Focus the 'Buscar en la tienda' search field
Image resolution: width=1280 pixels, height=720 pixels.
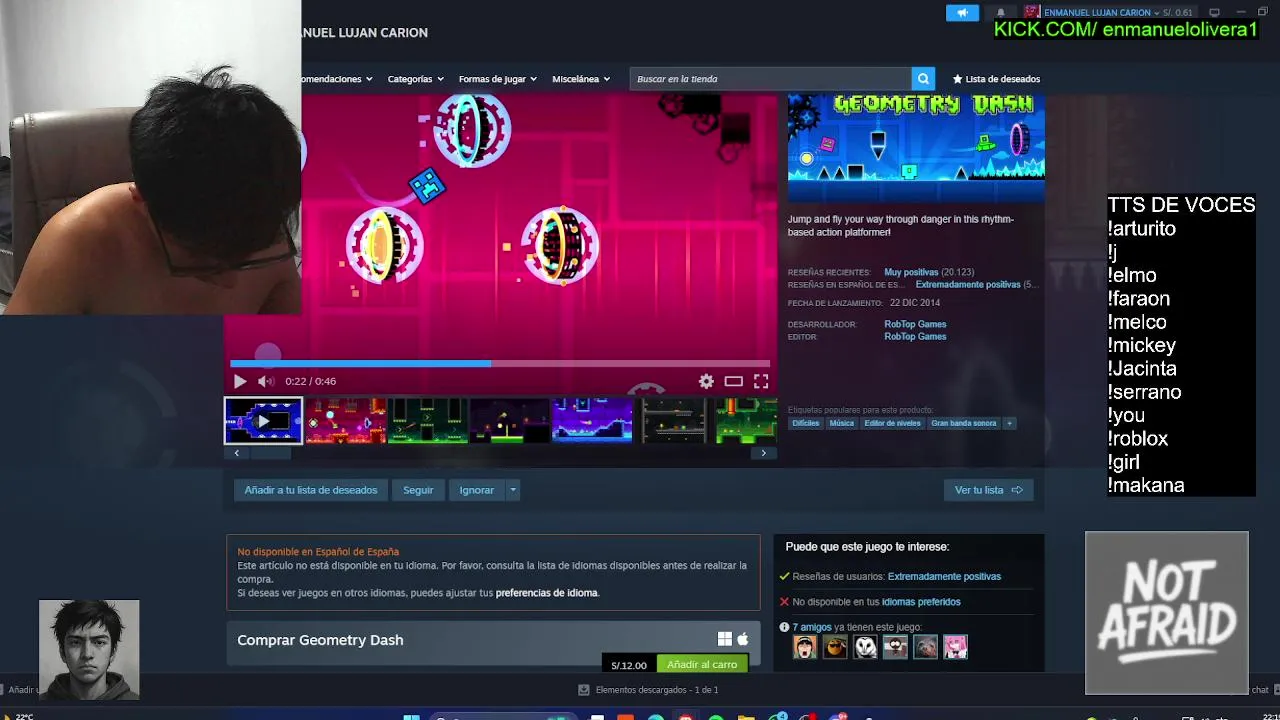click(770, 79)
